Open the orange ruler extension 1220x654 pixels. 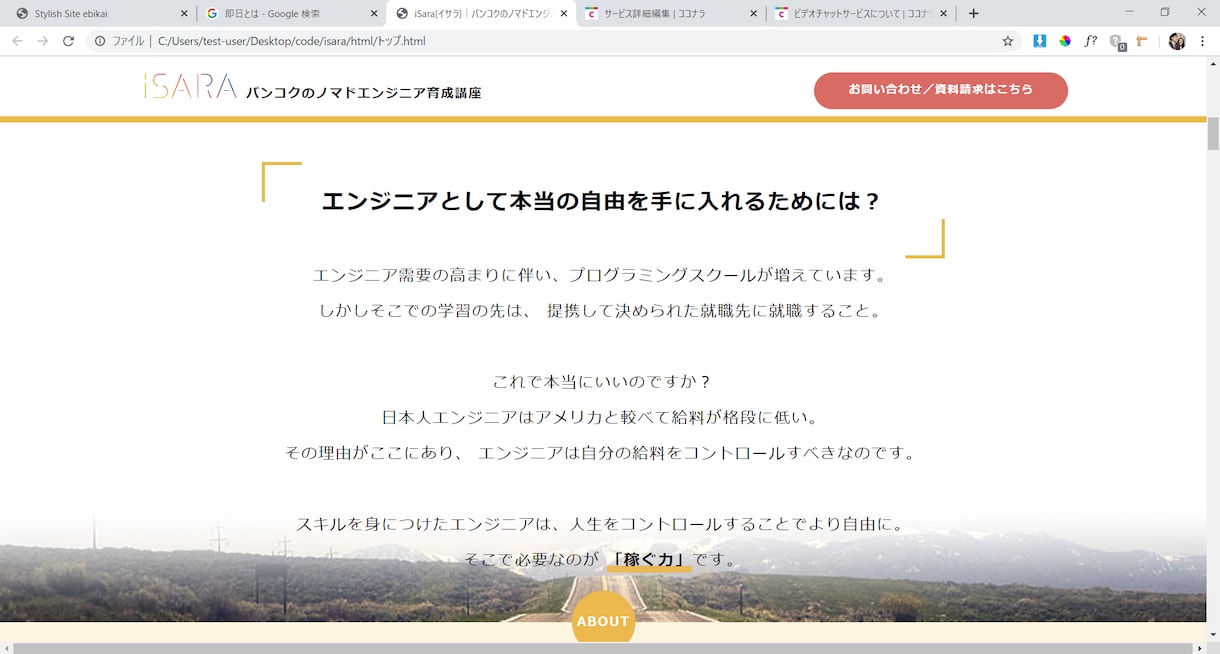pos(1142,41)
